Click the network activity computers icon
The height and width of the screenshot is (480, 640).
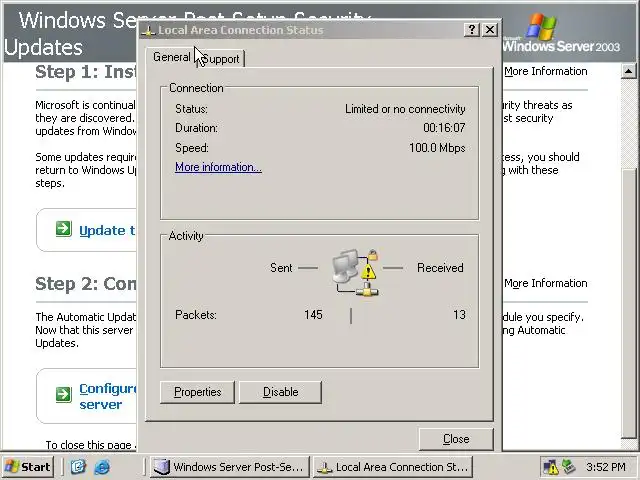(x=356, y=272)
